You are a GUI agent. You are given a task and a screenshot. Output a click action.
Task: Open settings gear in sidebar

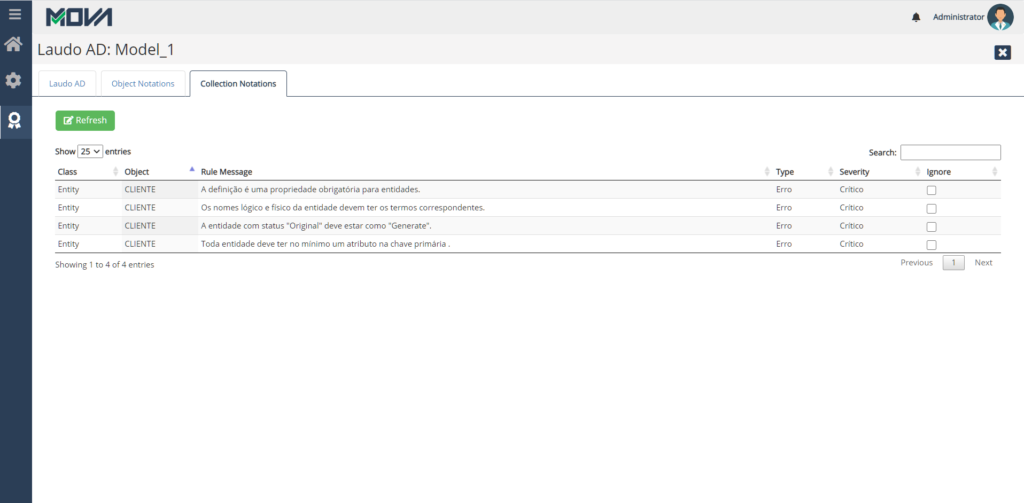click(15, 80)
